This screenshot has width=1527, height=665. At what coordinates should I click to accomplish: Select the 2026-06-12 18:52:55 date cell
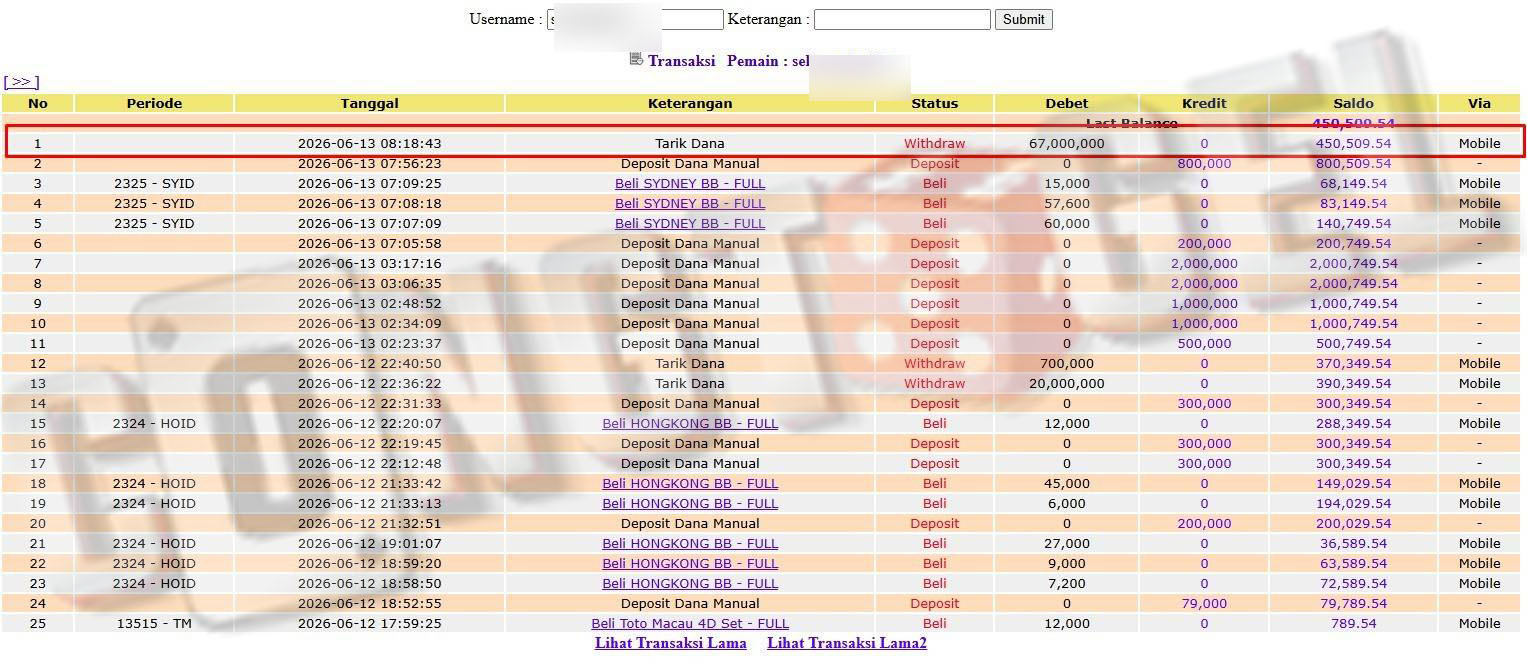369,604
